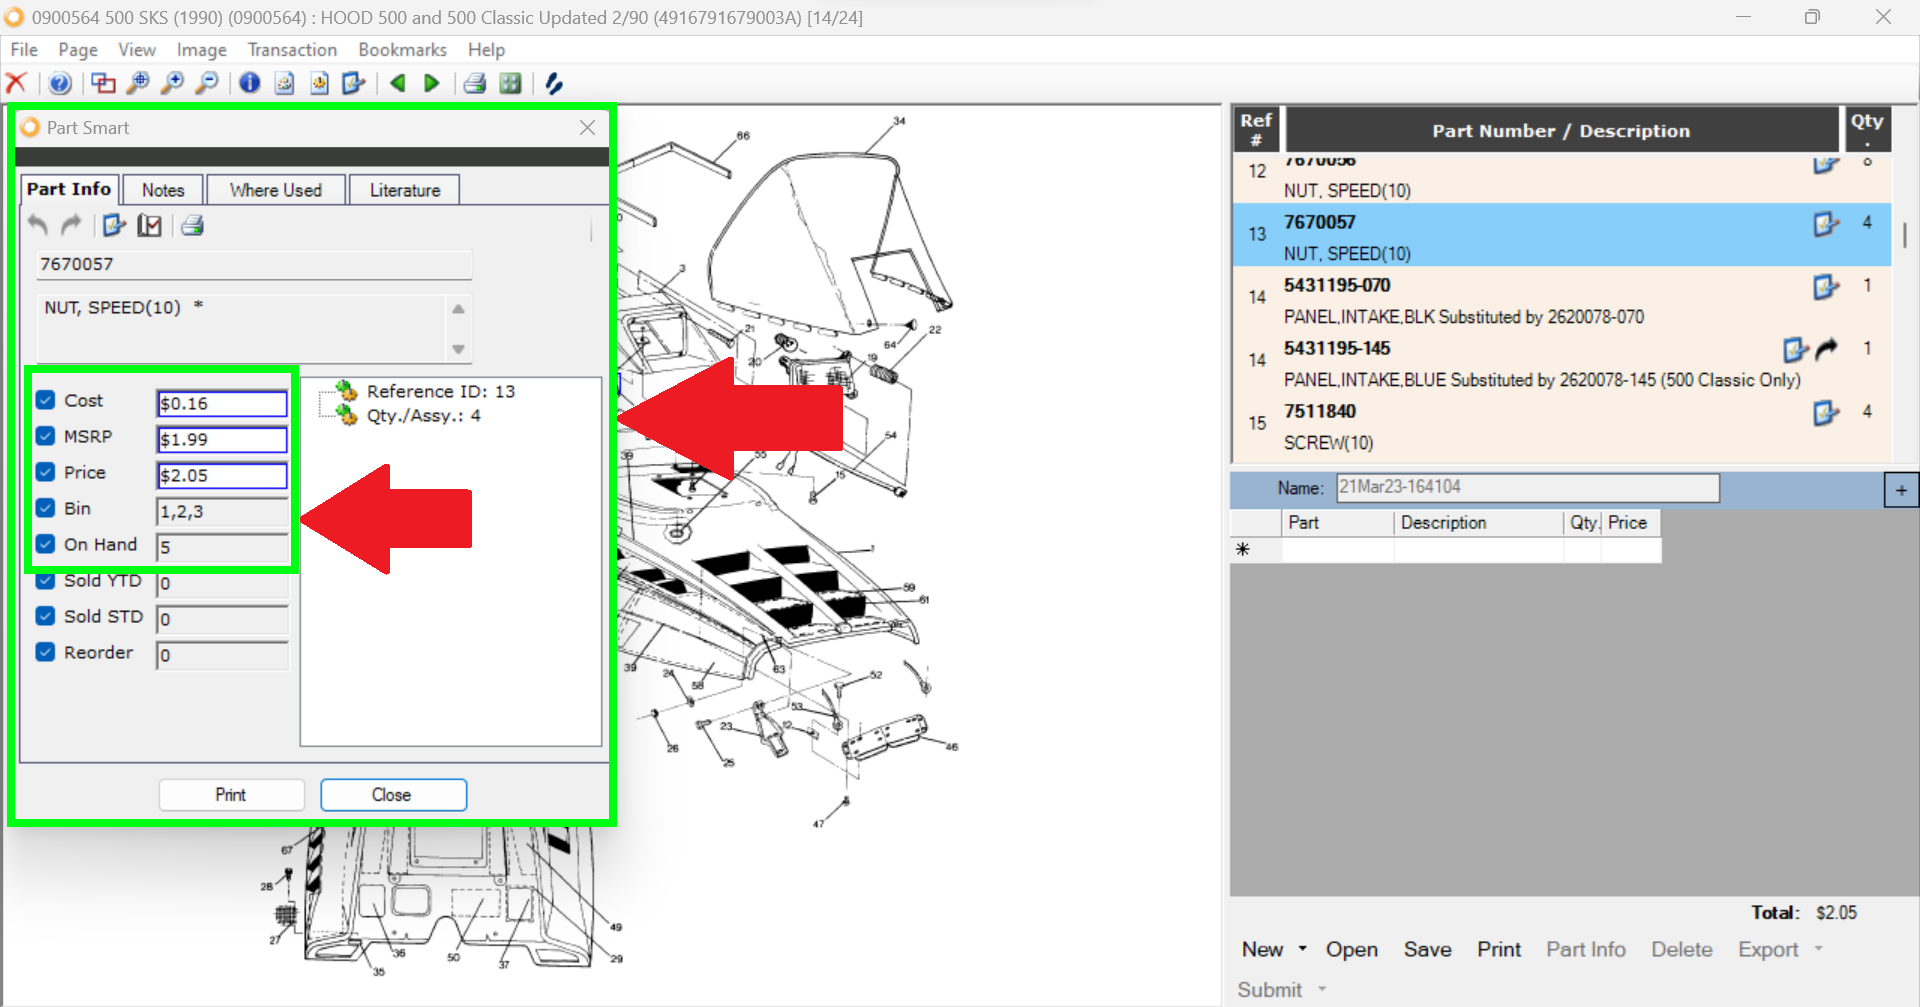Screen dimensions: 1920x1007
Task: Toggle the Bin checkbox
Action: (x=45, y=508)
